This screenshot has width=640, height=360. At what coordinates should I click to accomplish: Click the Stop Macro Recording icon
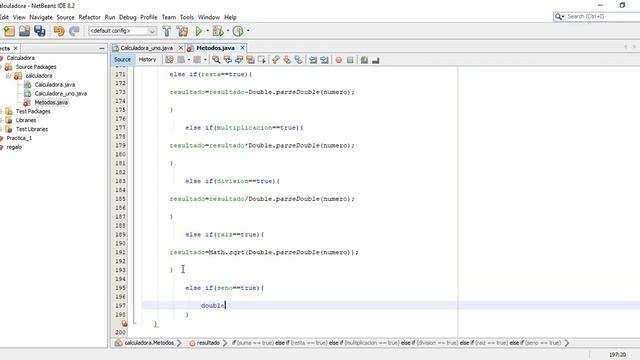pos(350,60)
